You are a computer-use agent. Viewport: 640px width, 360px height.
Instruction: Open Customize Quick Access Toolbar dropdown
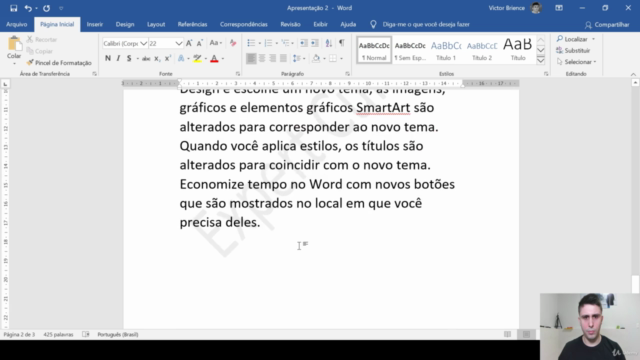tap(61, 8)
